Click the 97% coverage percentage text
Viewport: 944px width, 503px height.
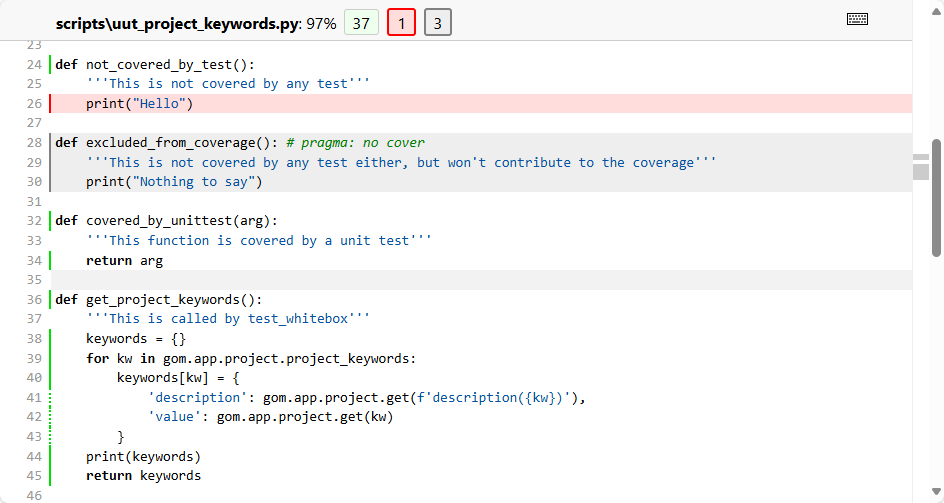click(321, 23)
